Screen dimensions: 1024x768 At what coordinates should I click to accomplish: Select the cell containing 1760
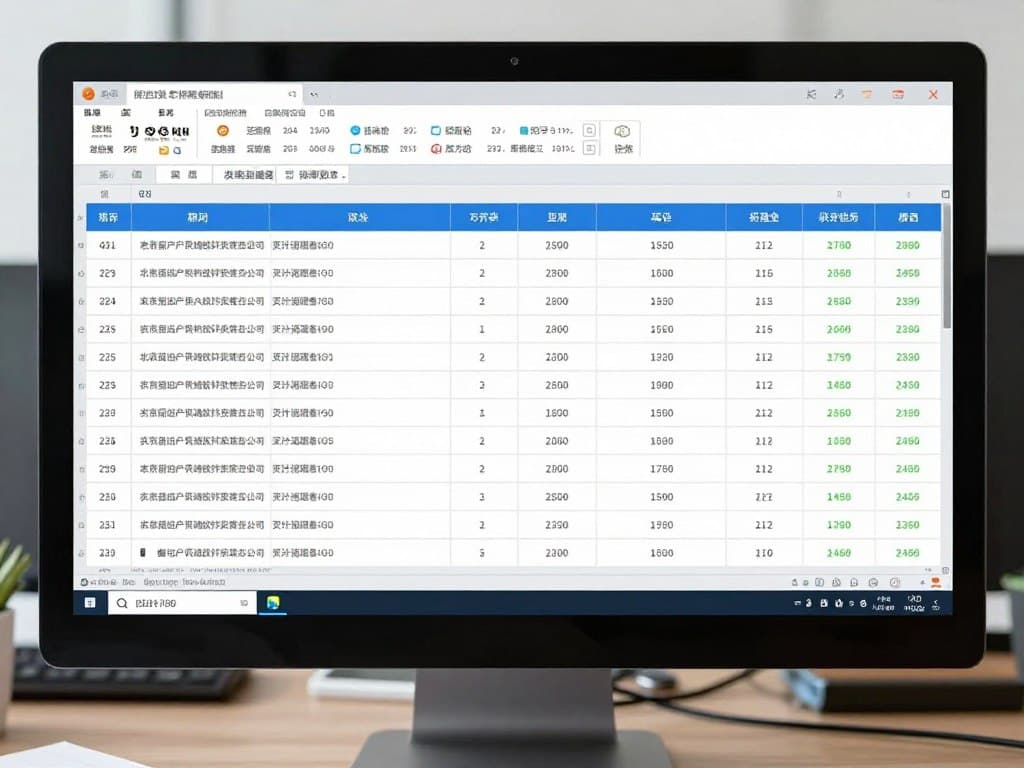coord(661,469)
